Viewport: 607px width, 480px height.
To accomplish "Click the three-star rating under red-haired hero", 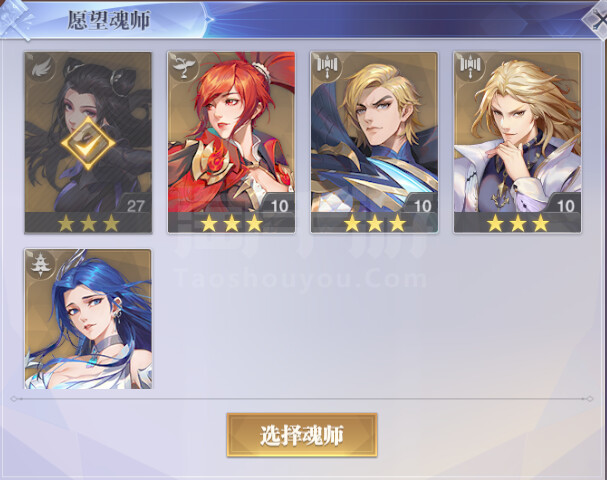I will point(231,223).
